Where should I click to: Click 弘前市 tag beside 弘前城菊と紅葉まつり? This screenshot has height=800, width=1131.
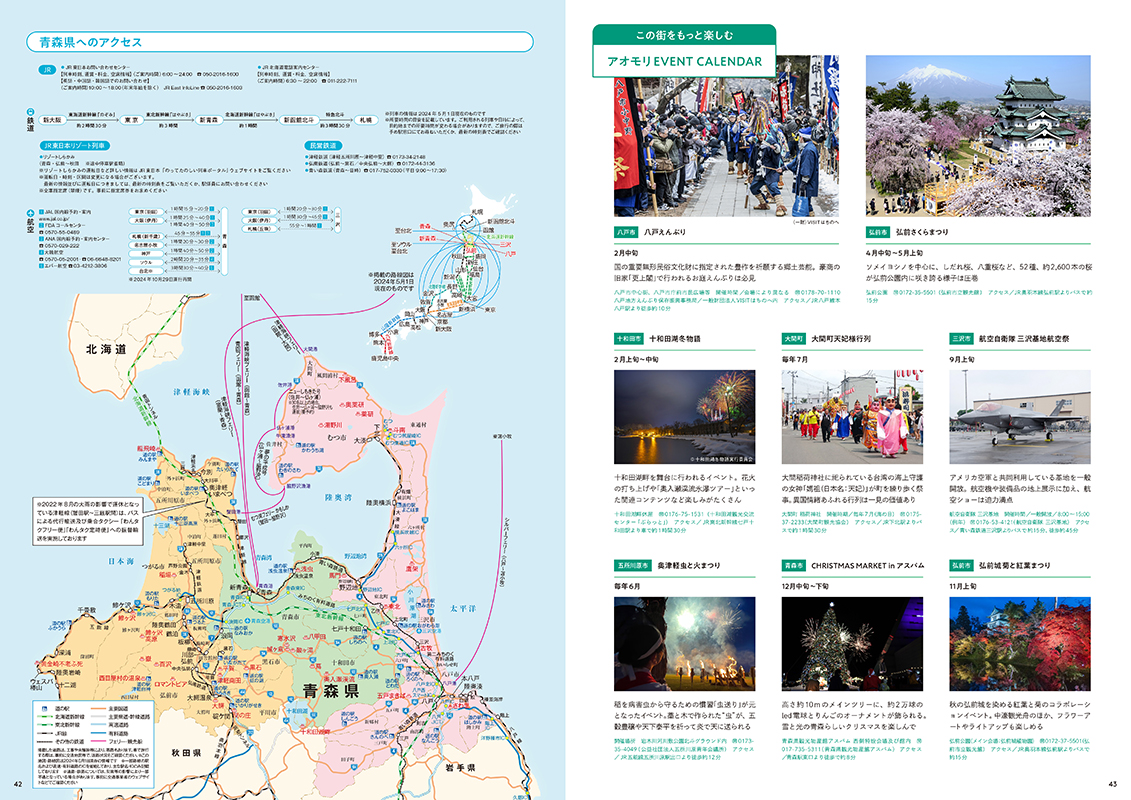961,566
